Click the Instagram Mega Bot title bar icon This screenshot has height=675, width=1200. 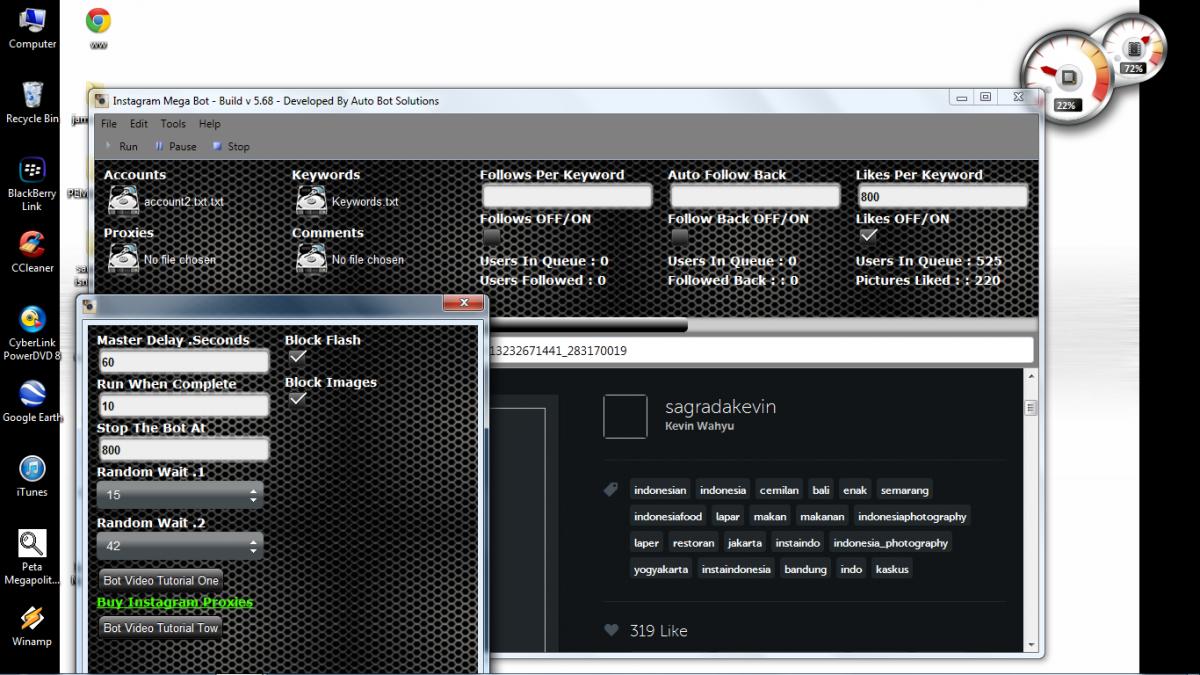tap(100, 100)
